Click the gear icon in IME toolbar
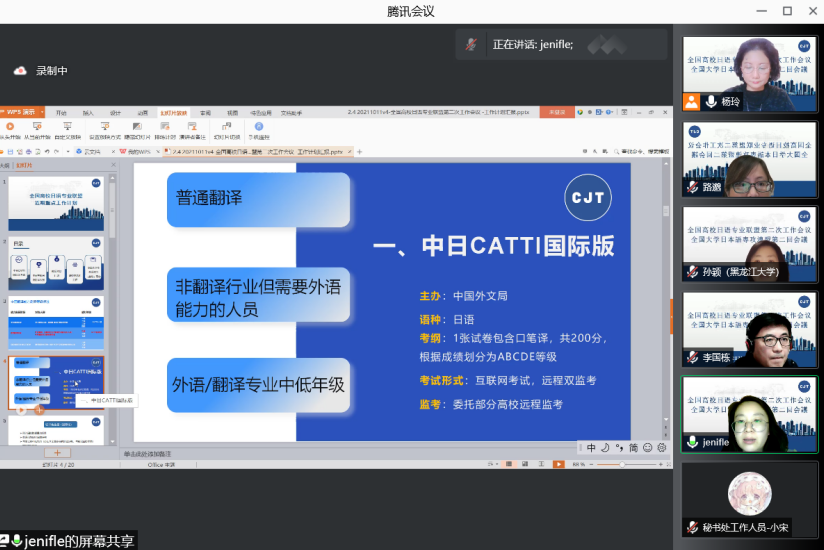The height and width of the screenshot is (550, 824). tap(662, 448)
